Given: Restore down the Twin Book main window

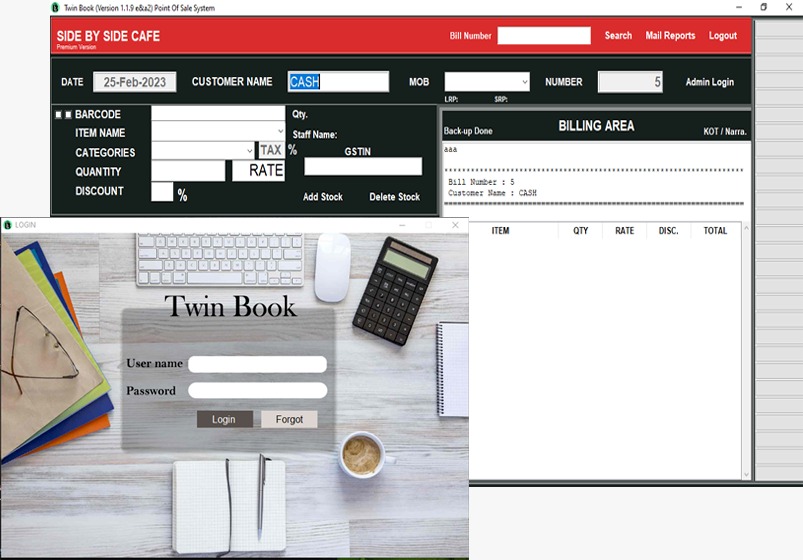Looking at the screenshot, I should tap(763, 8).
